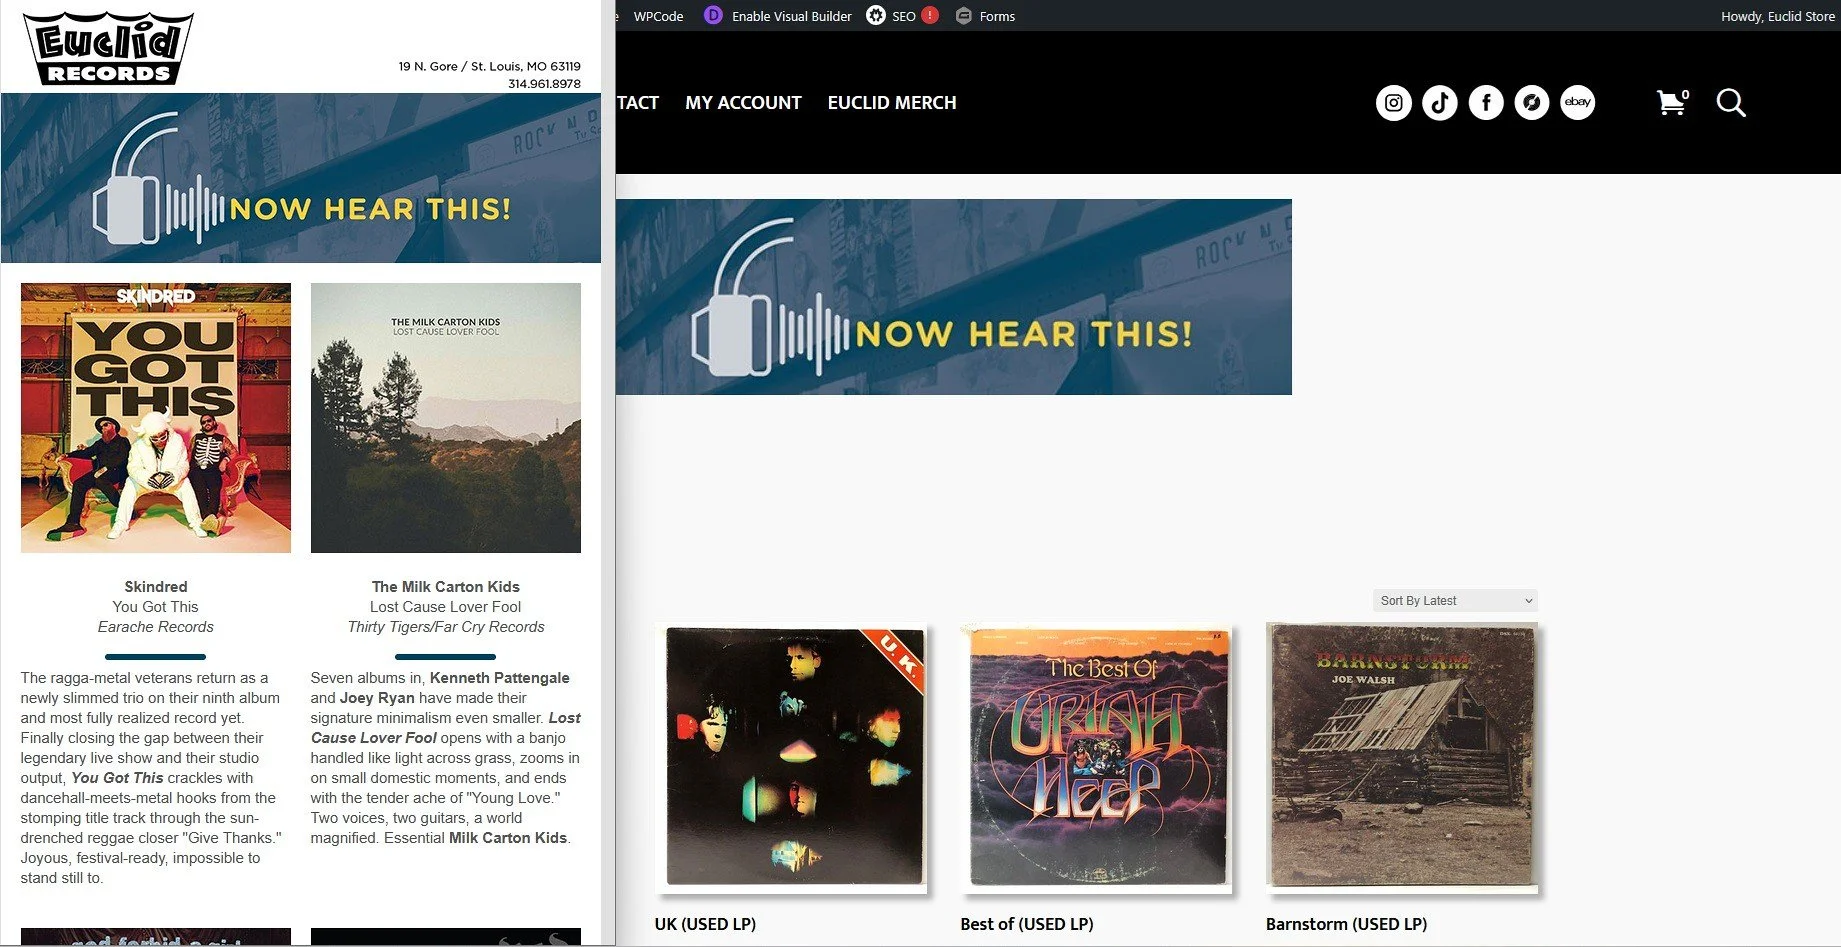
Task: Open the eBay store icon
Action: pyautogui.click(x=1577, y=103)
